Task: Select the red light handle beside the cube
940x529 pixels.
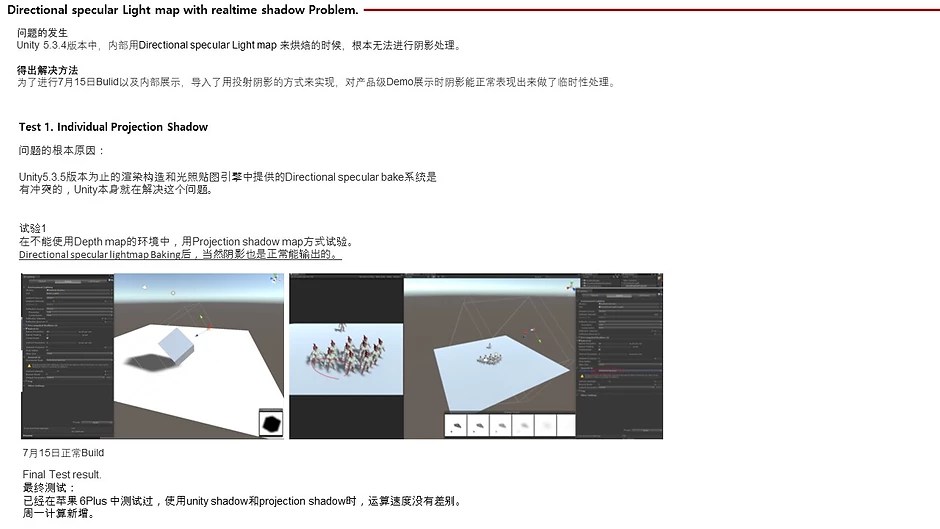Action: [208, 326]
